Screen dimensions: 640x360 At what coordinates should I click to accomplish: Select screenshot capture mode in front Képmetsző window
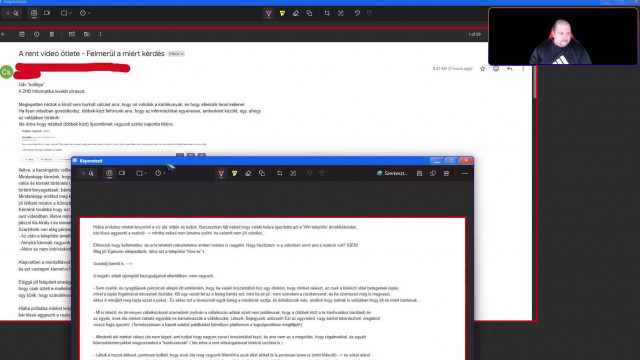point(109,173)
